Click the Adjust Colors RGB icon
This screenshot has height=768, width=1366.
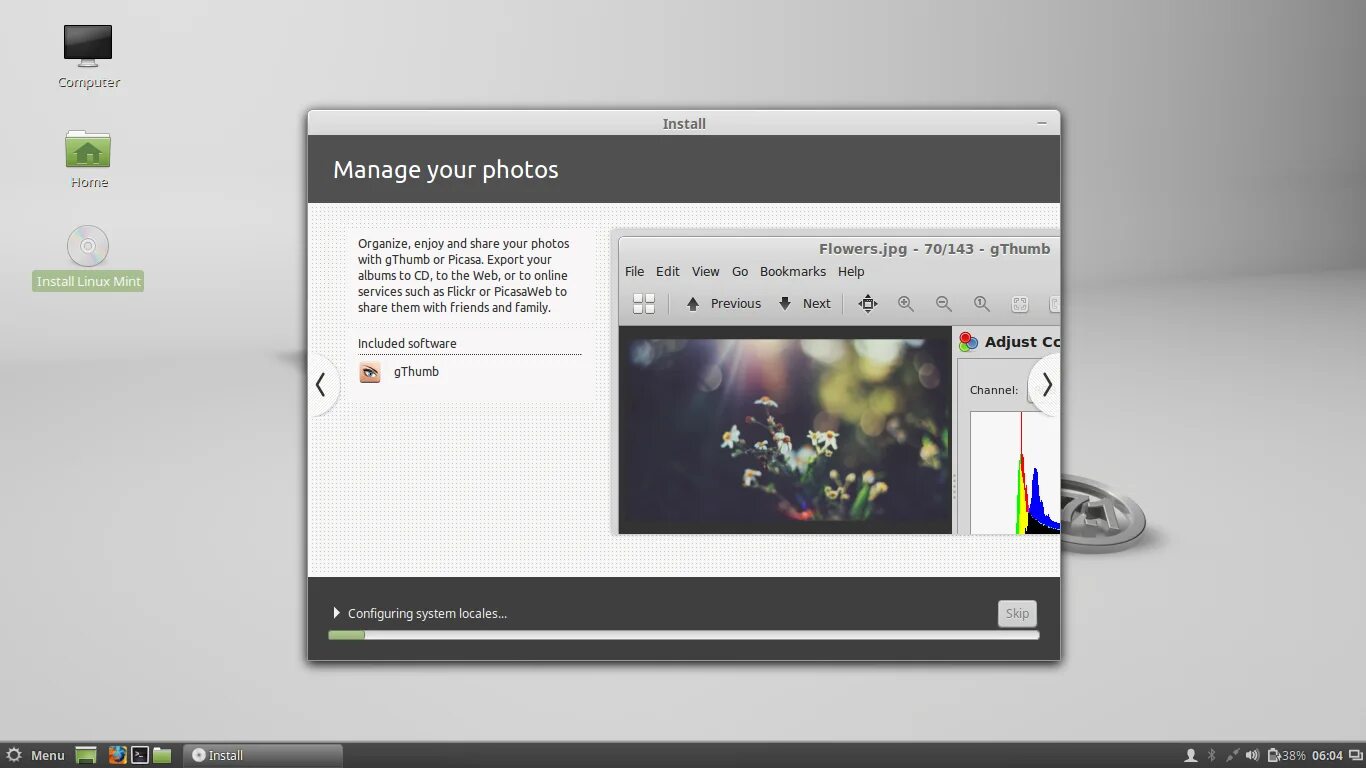[968, 342]
